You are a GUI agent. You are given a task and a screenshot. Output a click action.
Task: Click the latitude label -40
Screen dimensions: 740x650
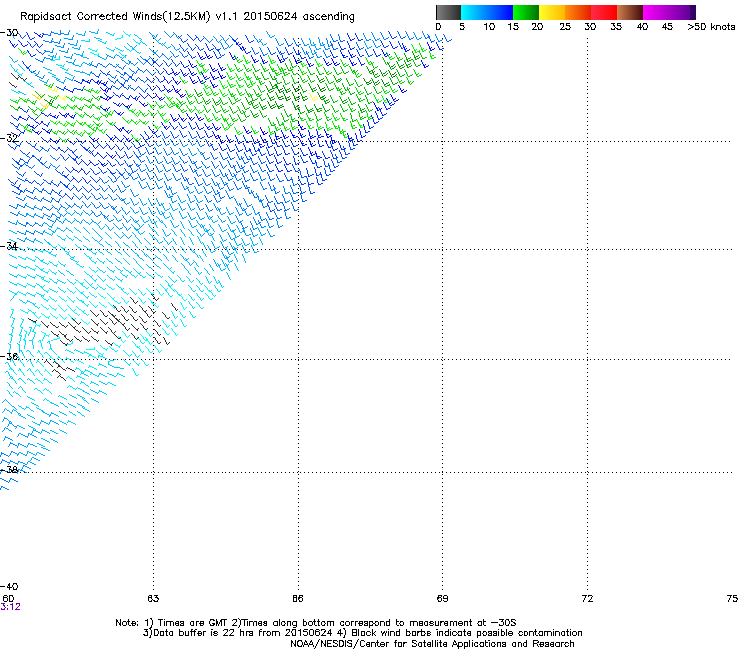point(9,586)
